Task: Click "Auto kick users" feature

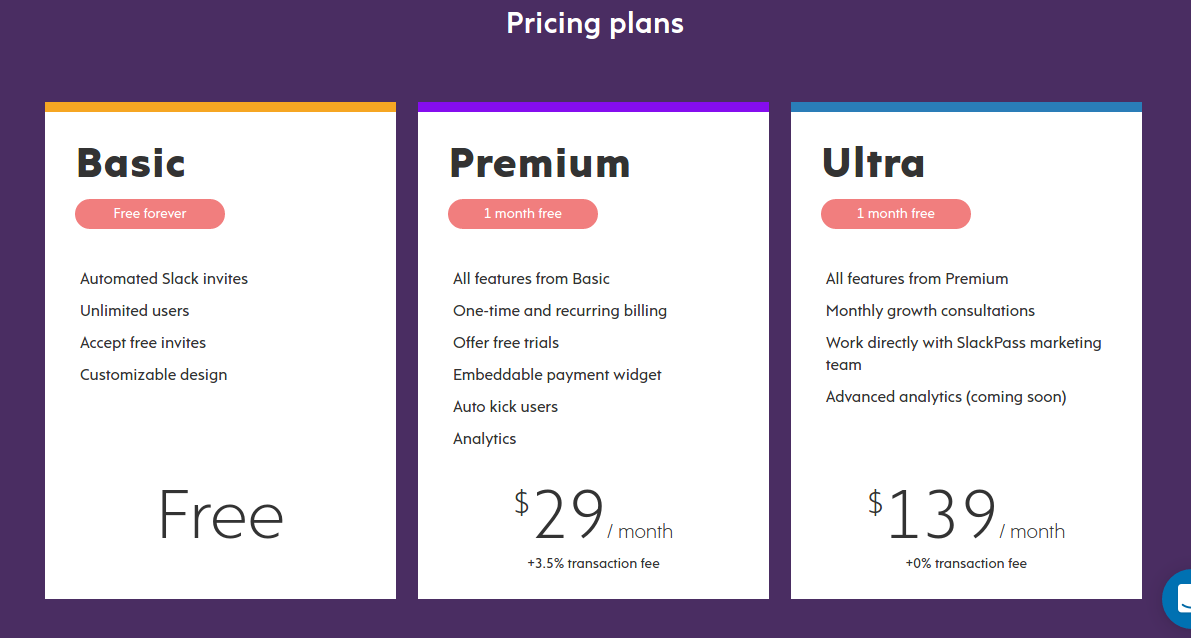Action: pos(505,407)
